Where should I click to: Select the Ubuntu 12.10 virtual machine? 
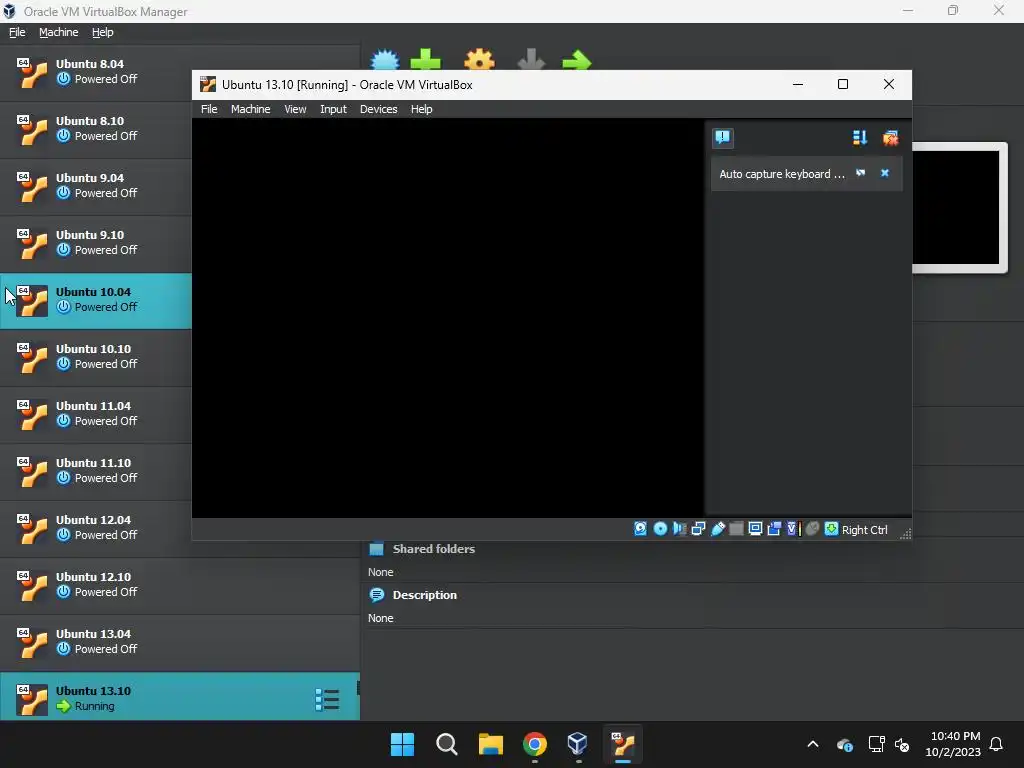coord(180,585)
